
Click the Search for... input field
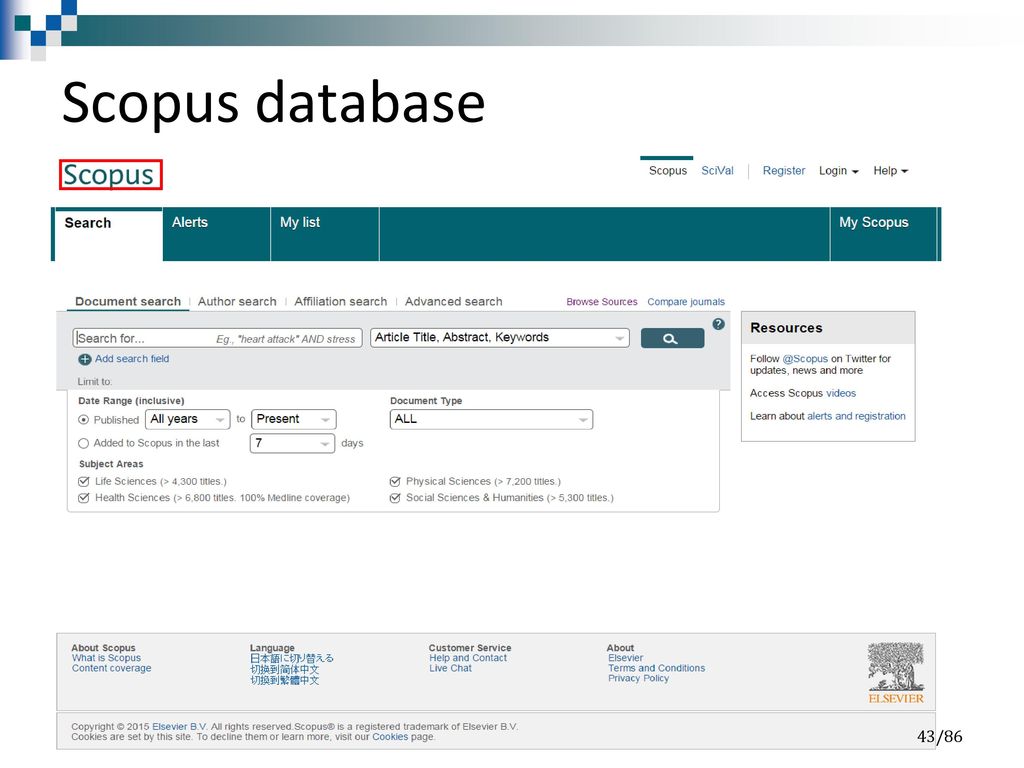coord(217,338)
